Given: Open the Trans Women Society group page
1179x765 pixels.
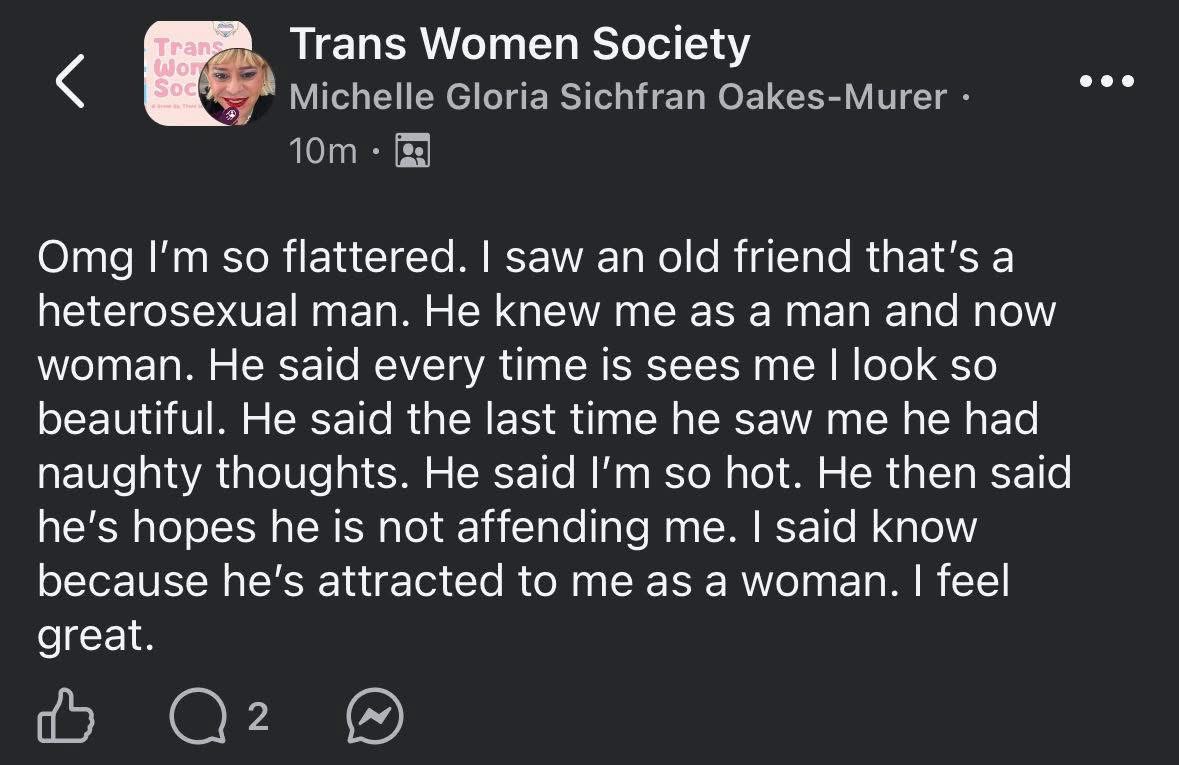Looking at the screenshot, I should [520, 44].
